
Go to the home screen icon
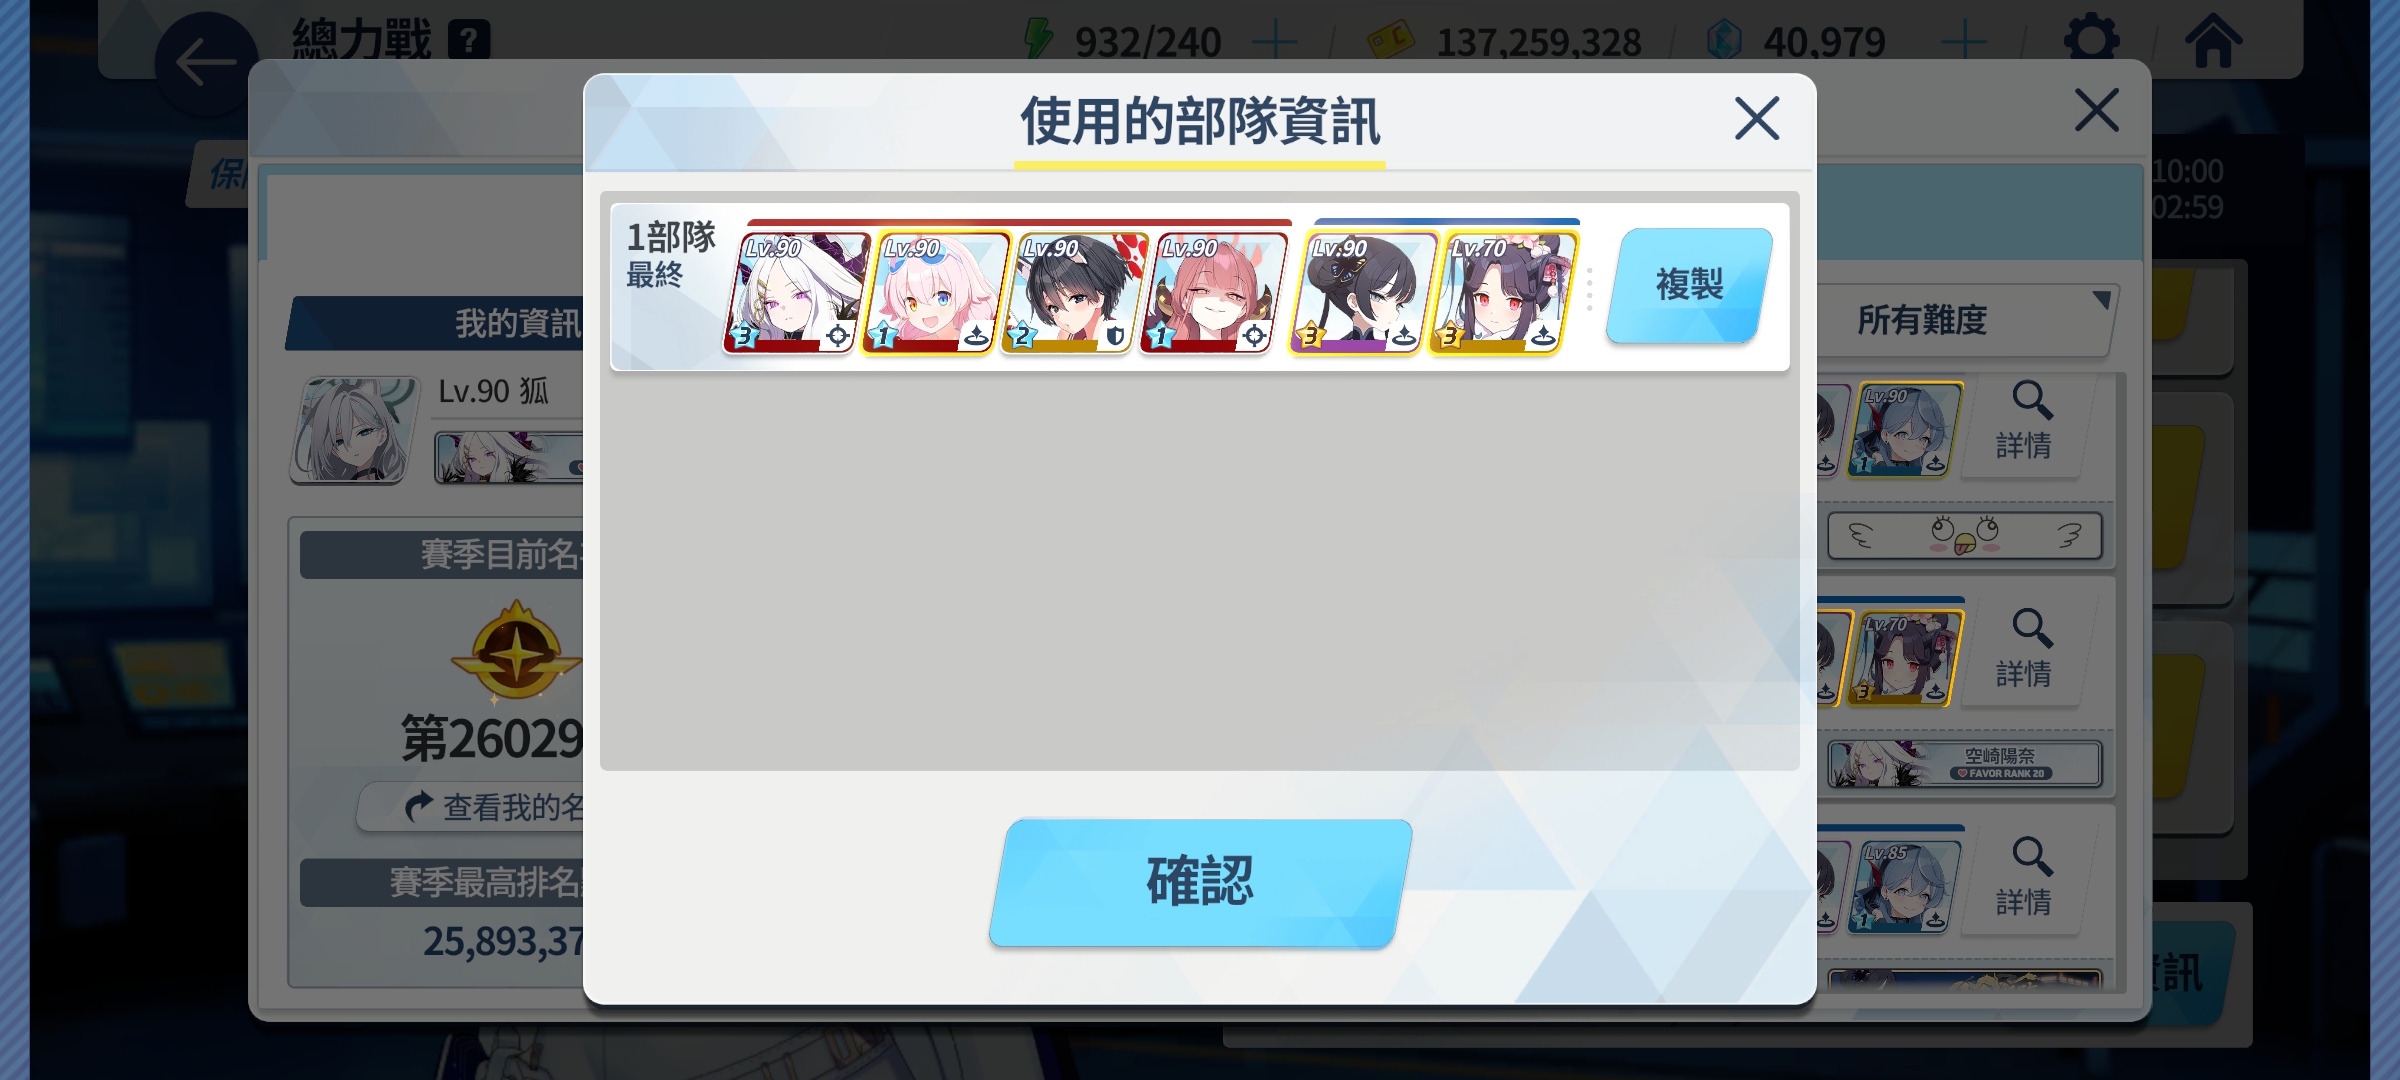[x=2213, y=40]
